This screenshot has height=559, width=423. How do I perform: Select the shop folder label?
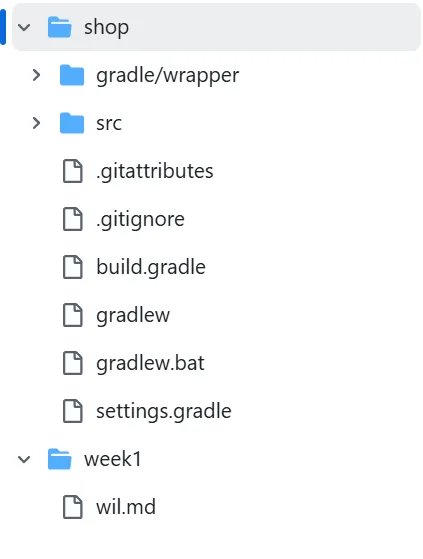pos(106,28)
